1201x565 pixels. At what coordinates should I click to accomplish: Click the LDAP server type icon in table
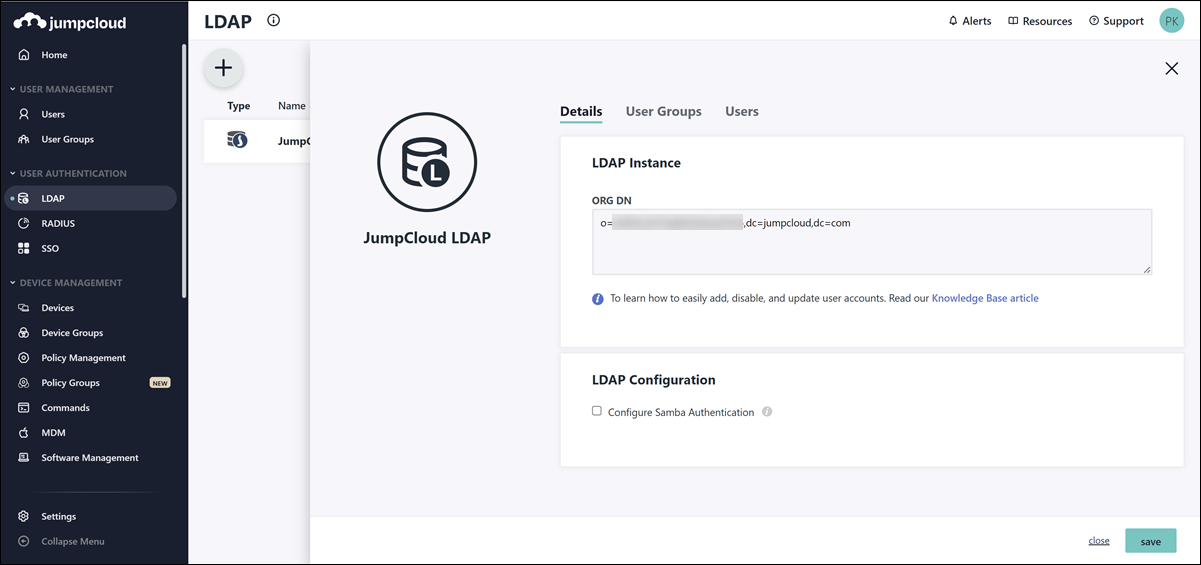click(237, 140)
